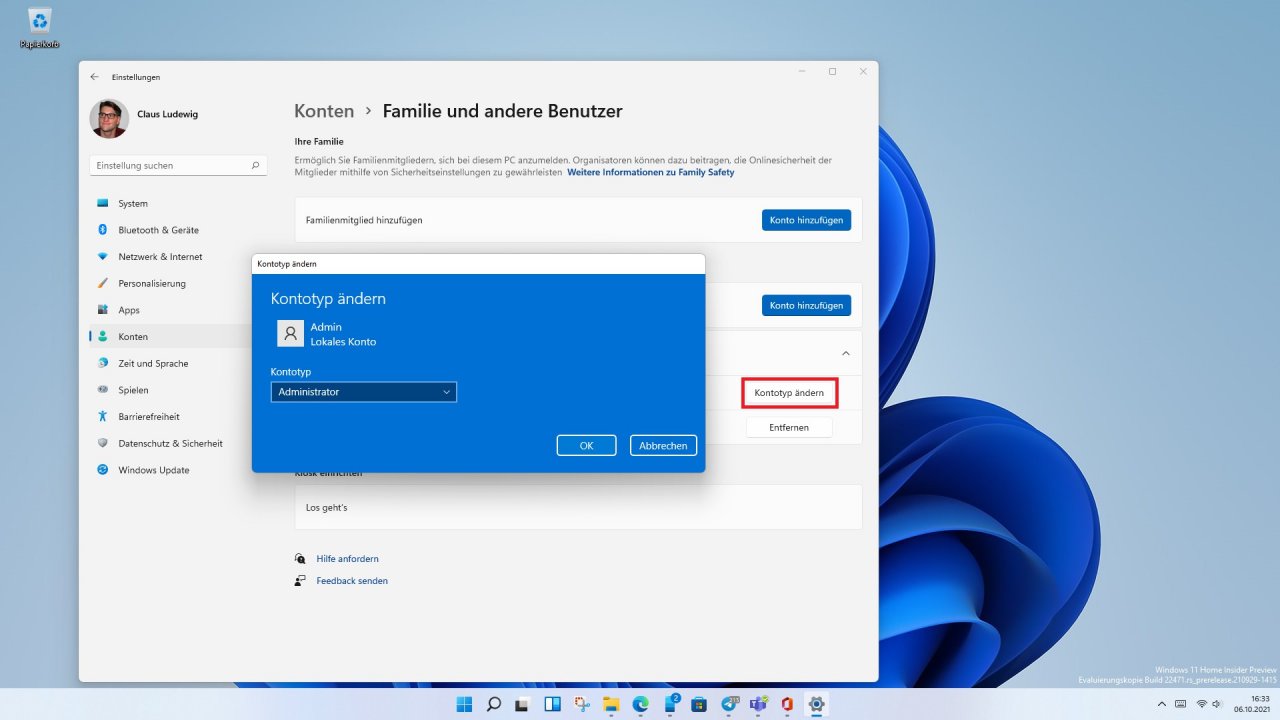Click the Datenschutz & Sicherheit shield icon
This screenshot has width=1280, height=720.
(x=102, y=443)
